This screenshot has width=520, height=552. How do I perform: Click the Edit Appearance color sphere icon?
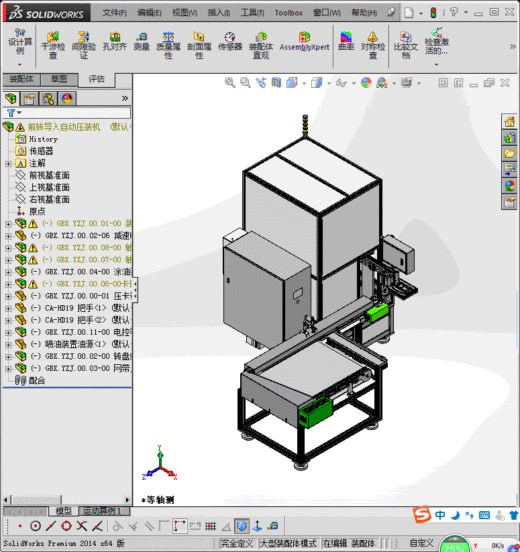[x=366, y=83]
